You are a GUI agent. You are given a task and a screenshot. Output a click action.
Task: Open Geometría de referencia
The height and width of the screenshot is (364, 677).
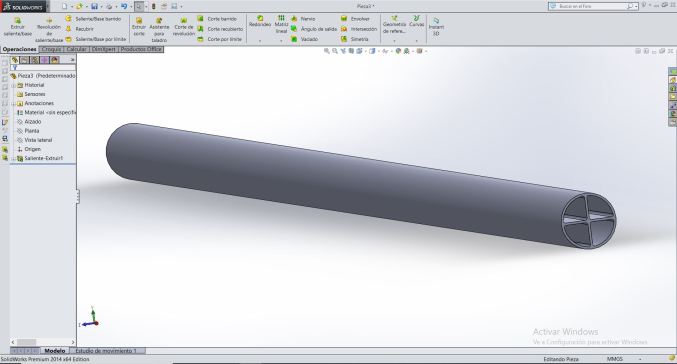point(394,24)
